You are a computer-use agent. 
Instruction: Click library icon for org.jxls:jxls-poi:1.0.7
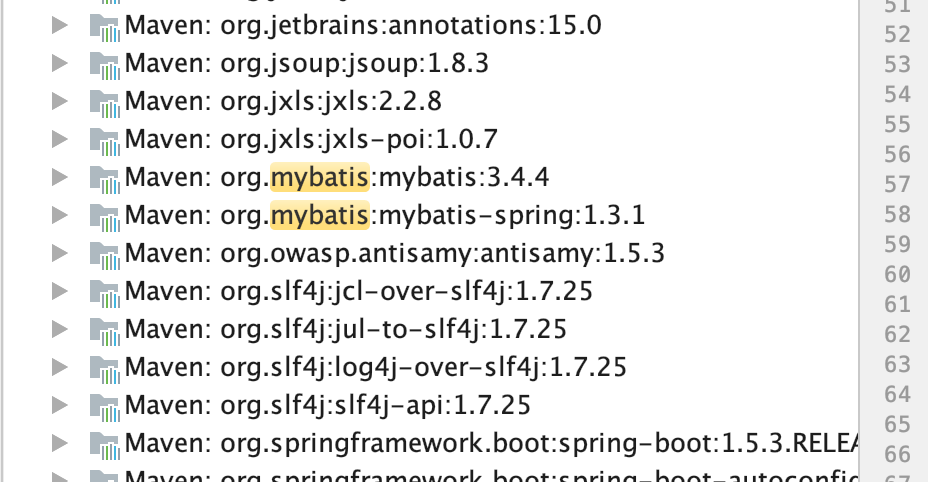(105, 141)
